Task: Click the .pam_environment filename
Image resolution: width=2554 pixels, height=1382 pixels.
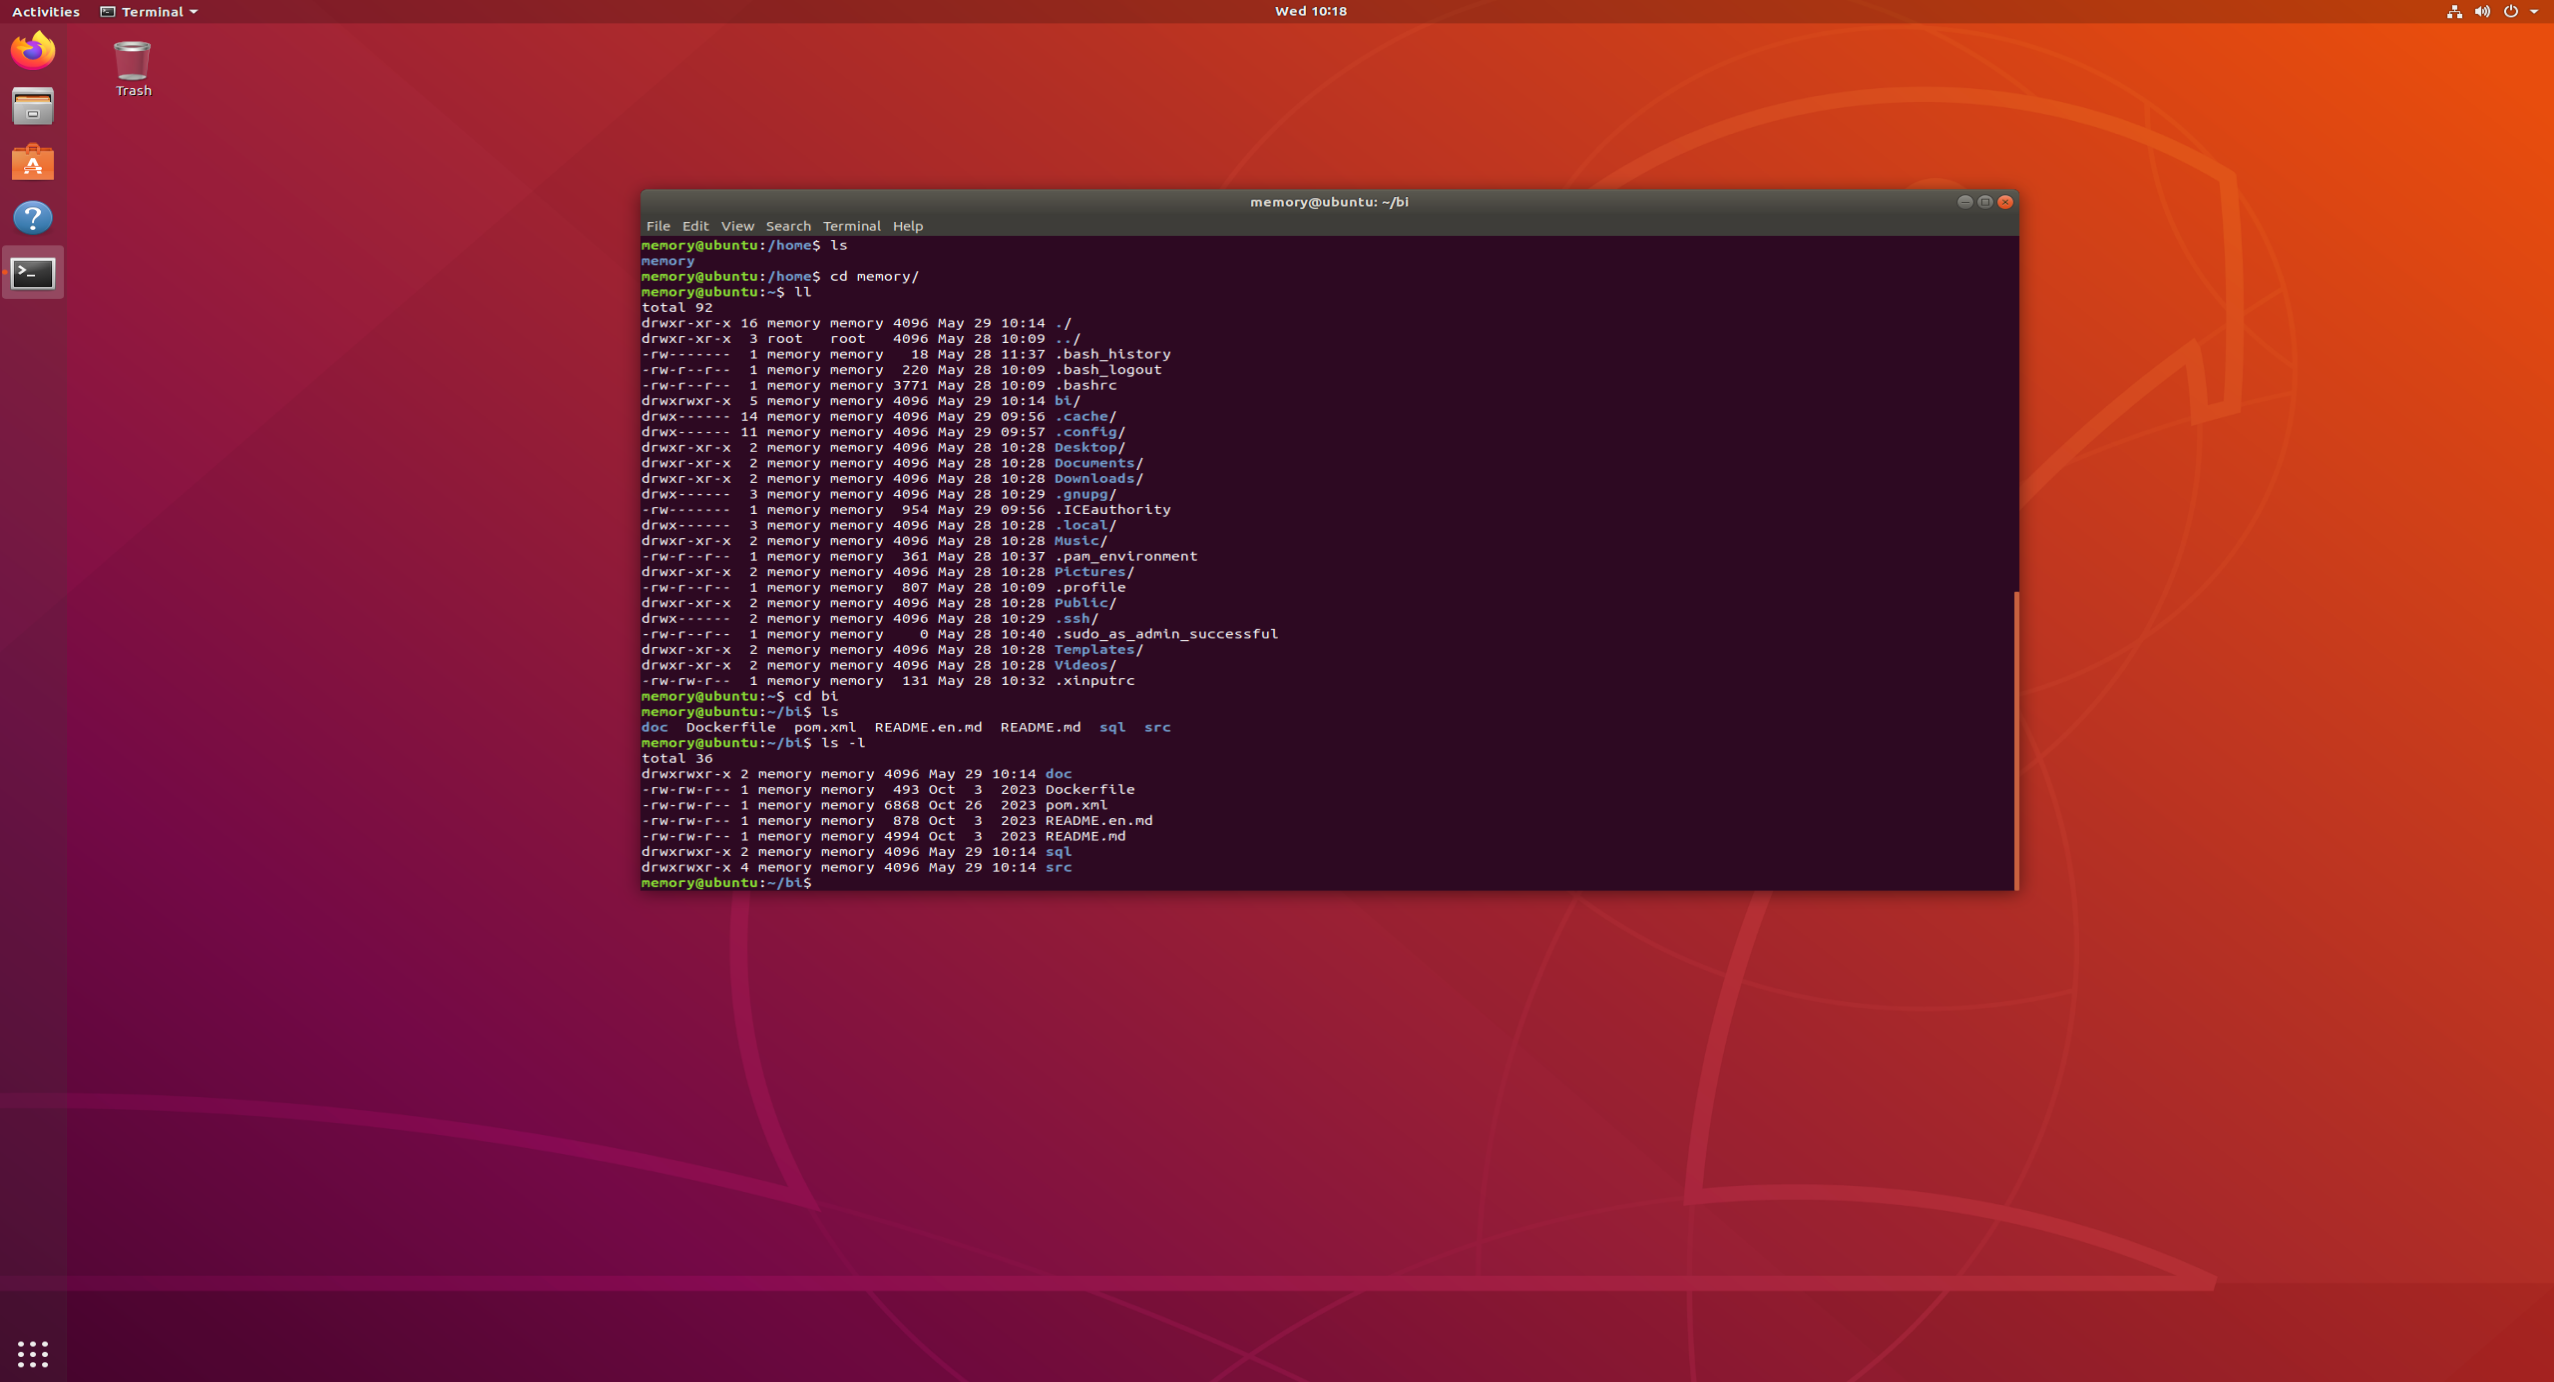Action: [1126, 556]
